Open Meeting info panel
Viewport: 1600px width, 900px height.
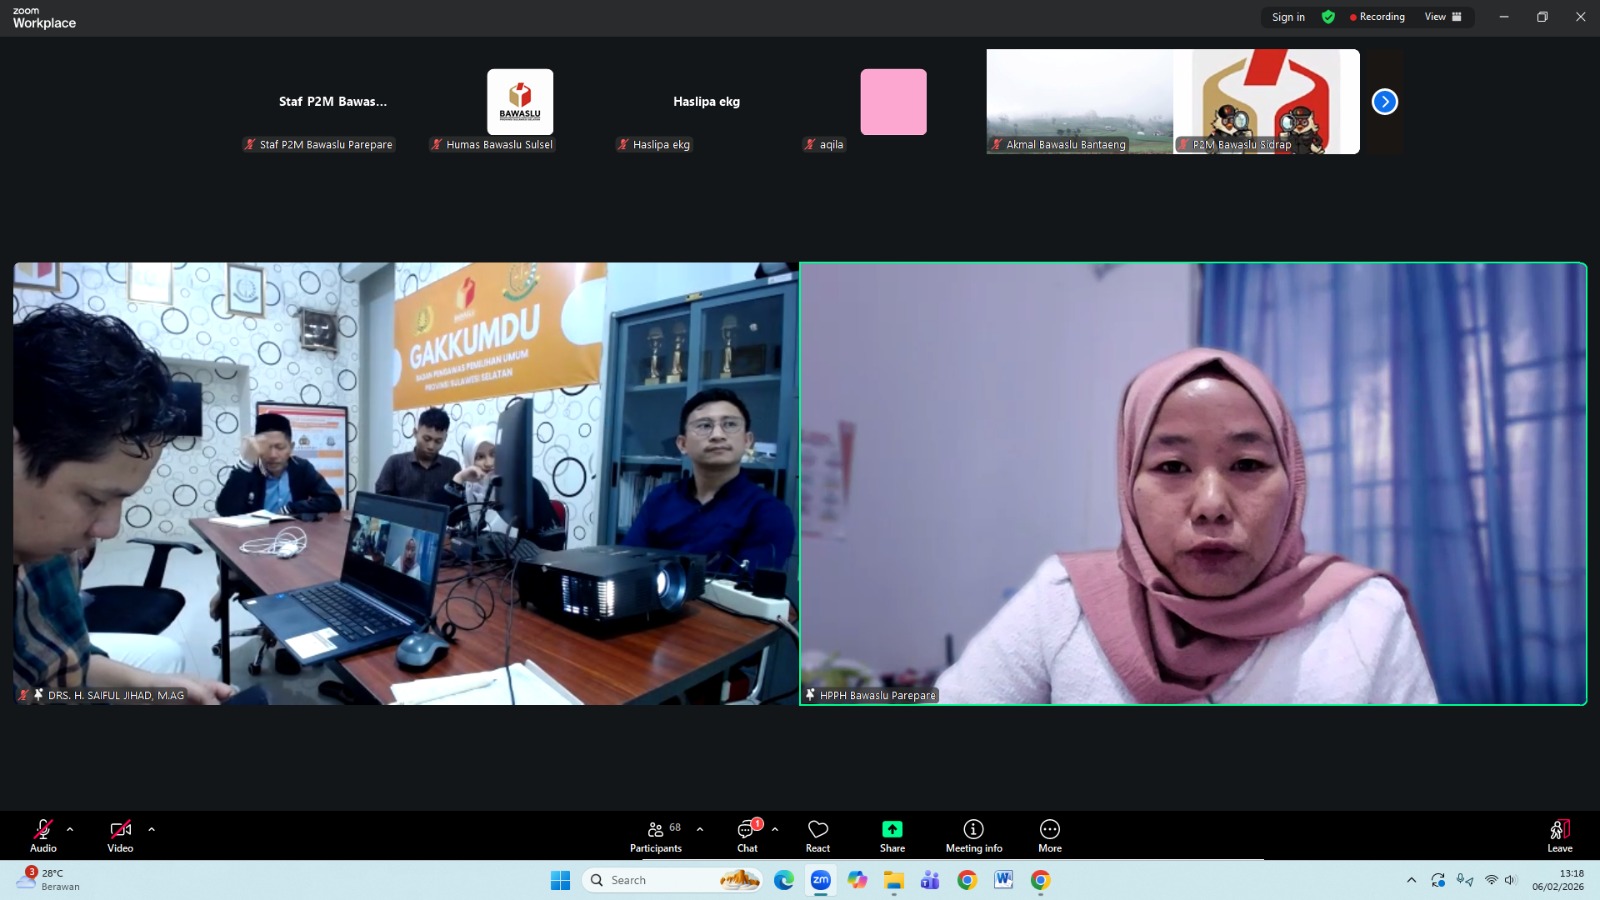click(974, 836)
